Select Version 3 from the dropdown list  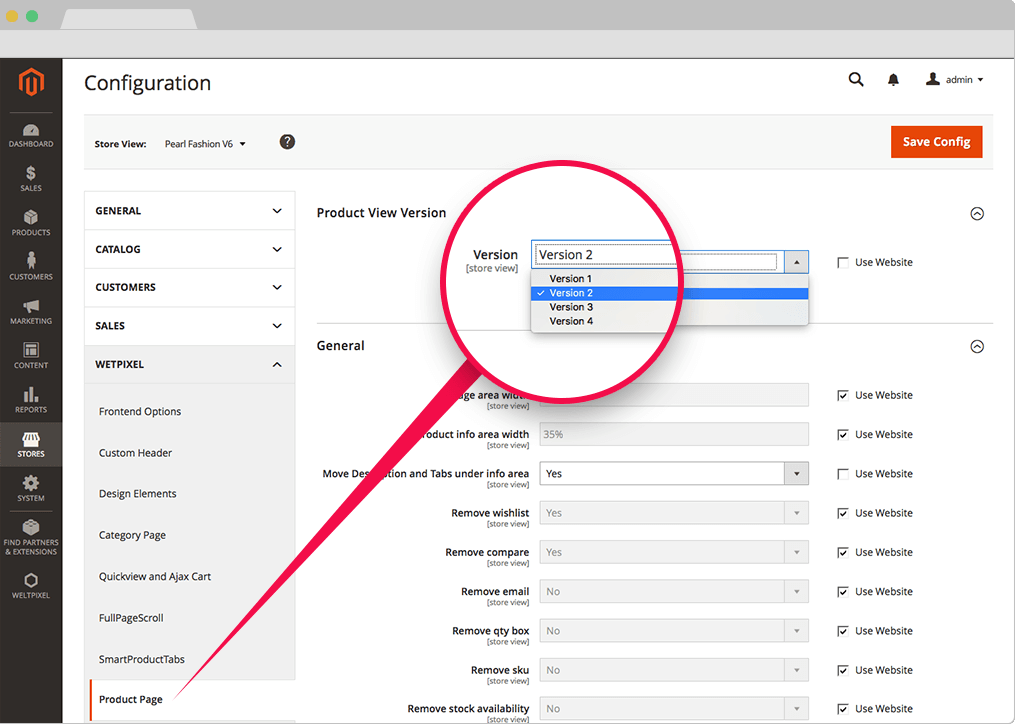click(x=571, y=307)
